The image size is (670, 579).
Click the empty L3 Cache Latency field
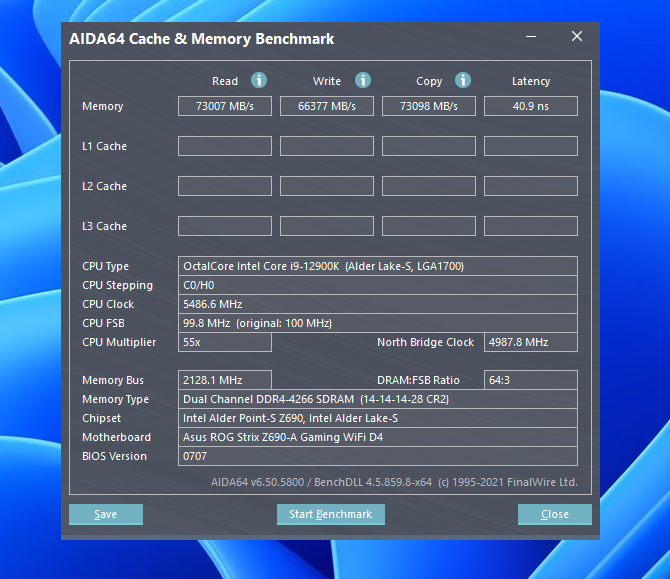[x=531, y=226]
